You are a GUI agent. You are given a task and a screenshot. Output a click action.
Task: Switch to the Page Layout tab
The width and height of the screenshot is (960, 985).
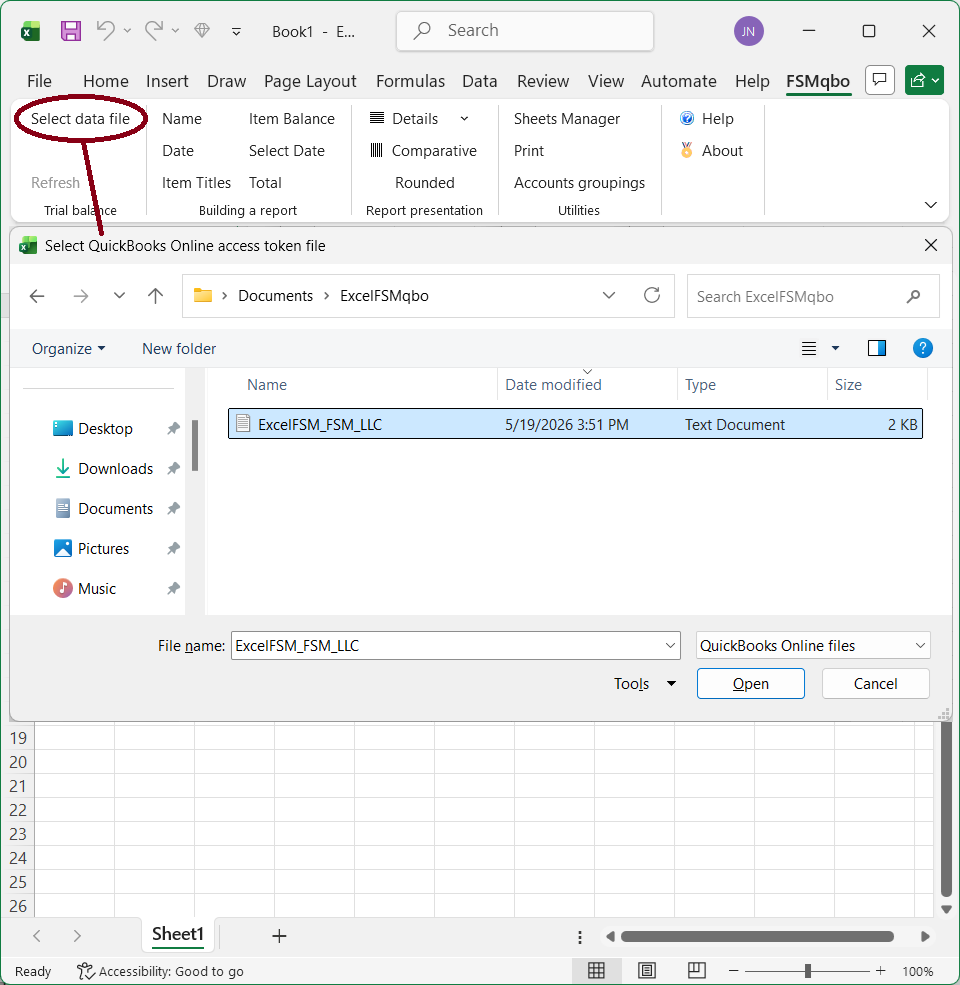tap(310, 81)
